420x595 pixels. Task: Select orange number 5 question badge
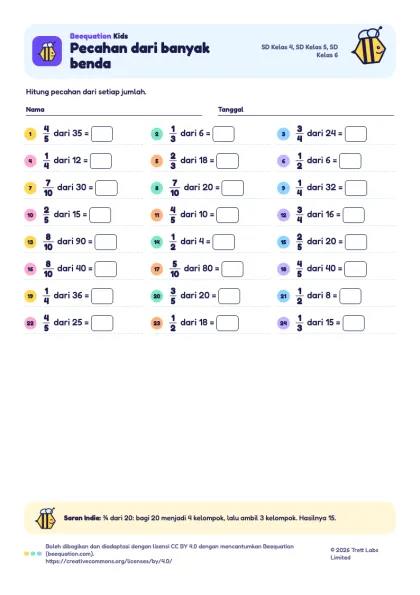coord(157,161)
